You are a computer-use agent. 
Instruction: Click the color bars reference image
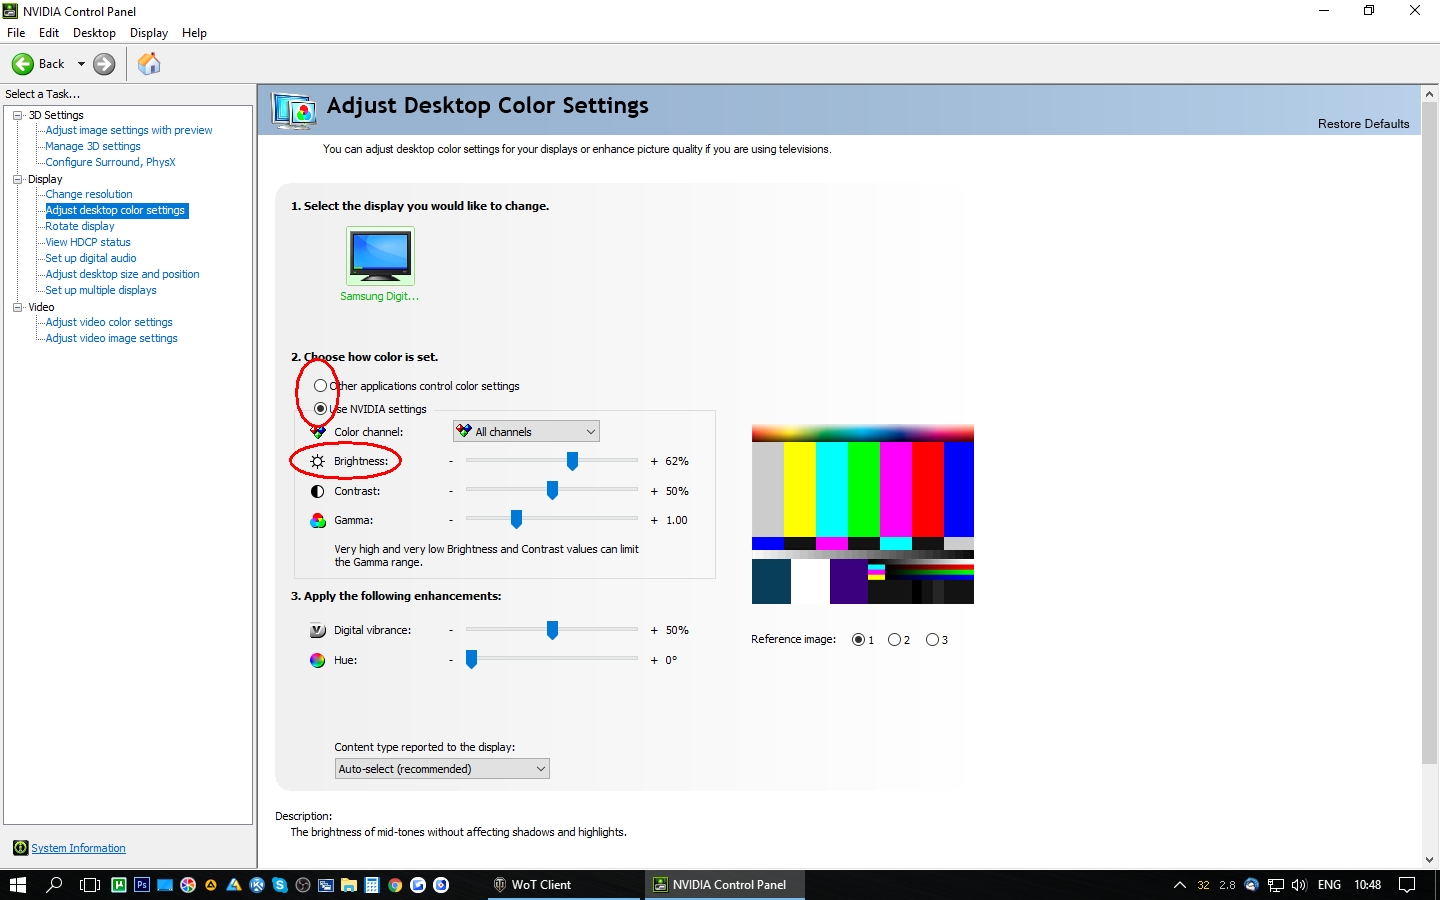863,514
